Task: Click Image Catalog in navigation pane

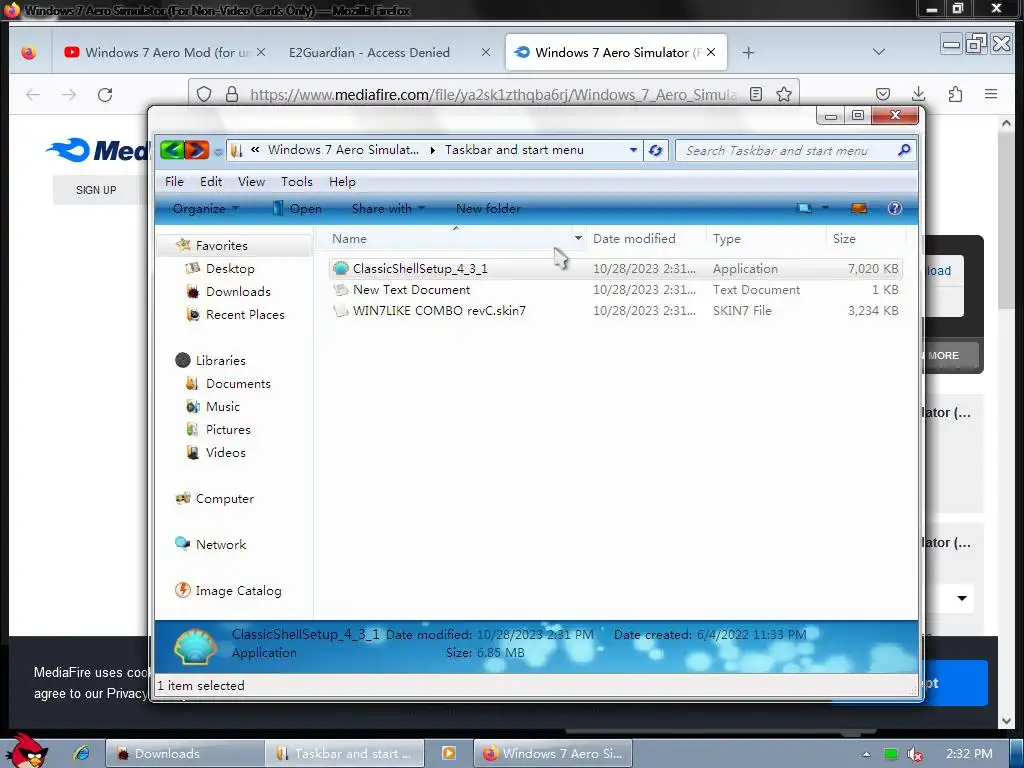Action: [238, 590]
